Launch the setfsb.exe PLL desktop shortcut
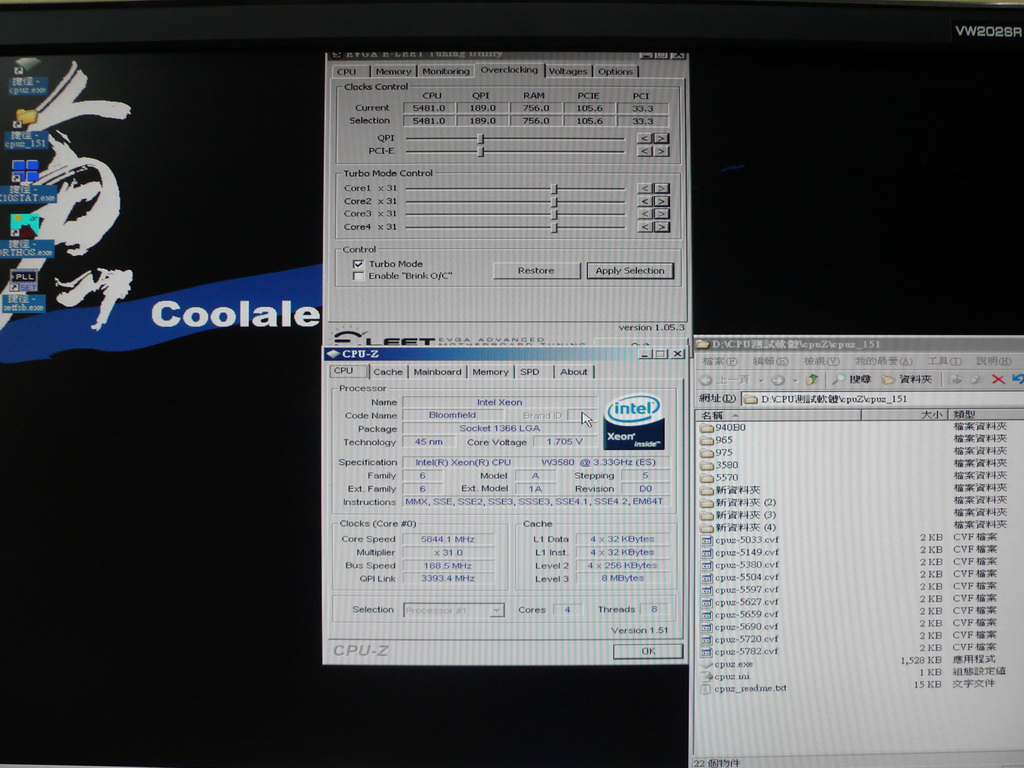 pyautogui.click(x=24, y=291)
